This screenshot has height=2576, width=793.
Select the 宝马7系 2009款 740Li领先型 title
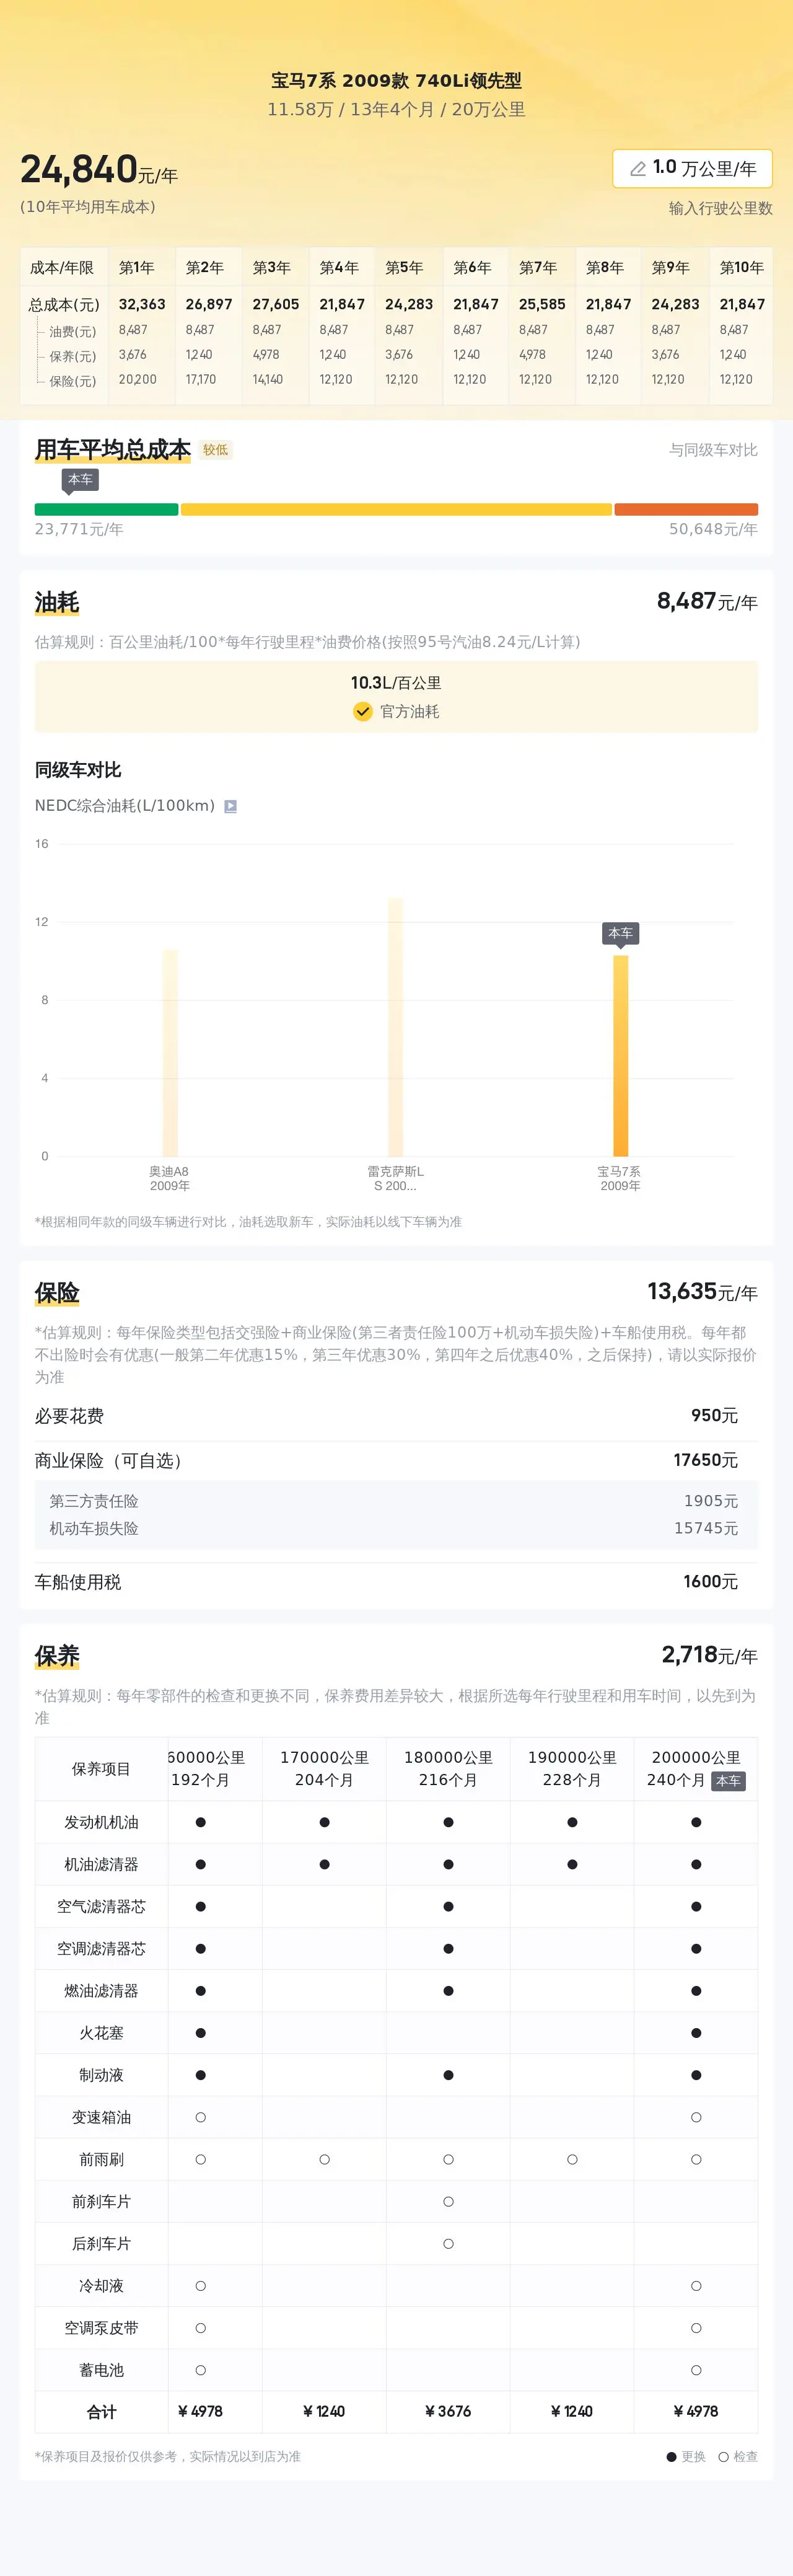click(396, 81)
